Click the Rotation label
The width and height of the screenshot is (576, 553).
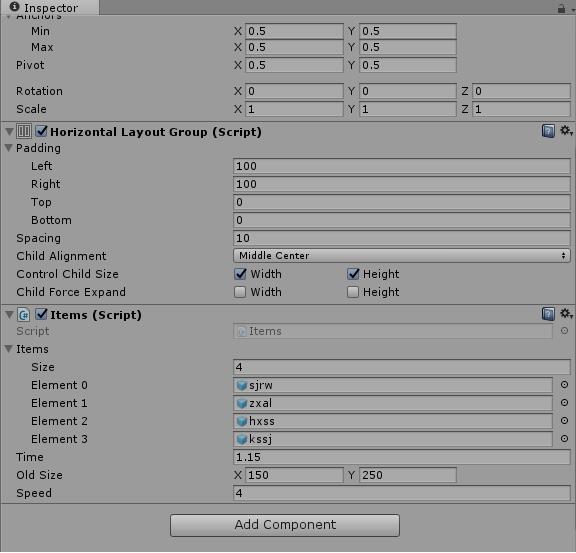click(x=39, y=91)
